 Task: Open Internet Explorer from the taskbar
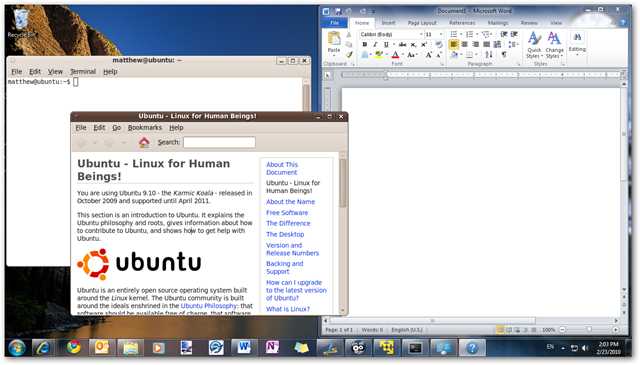pyautogui.click(x=43, y=347)
